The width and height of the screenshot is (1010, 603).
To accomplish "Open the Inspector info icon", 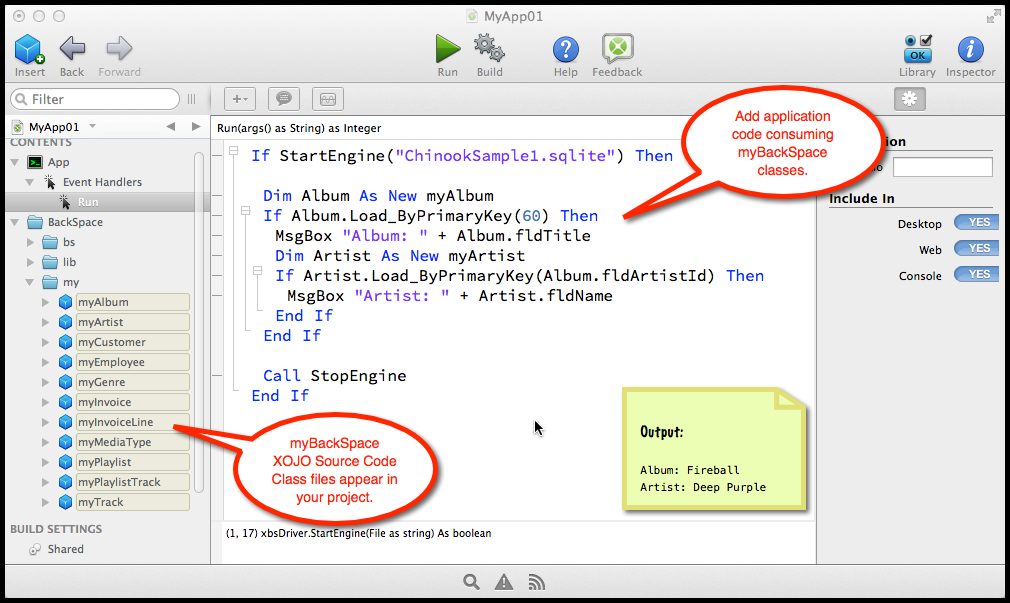I will (x=970, y=48).
